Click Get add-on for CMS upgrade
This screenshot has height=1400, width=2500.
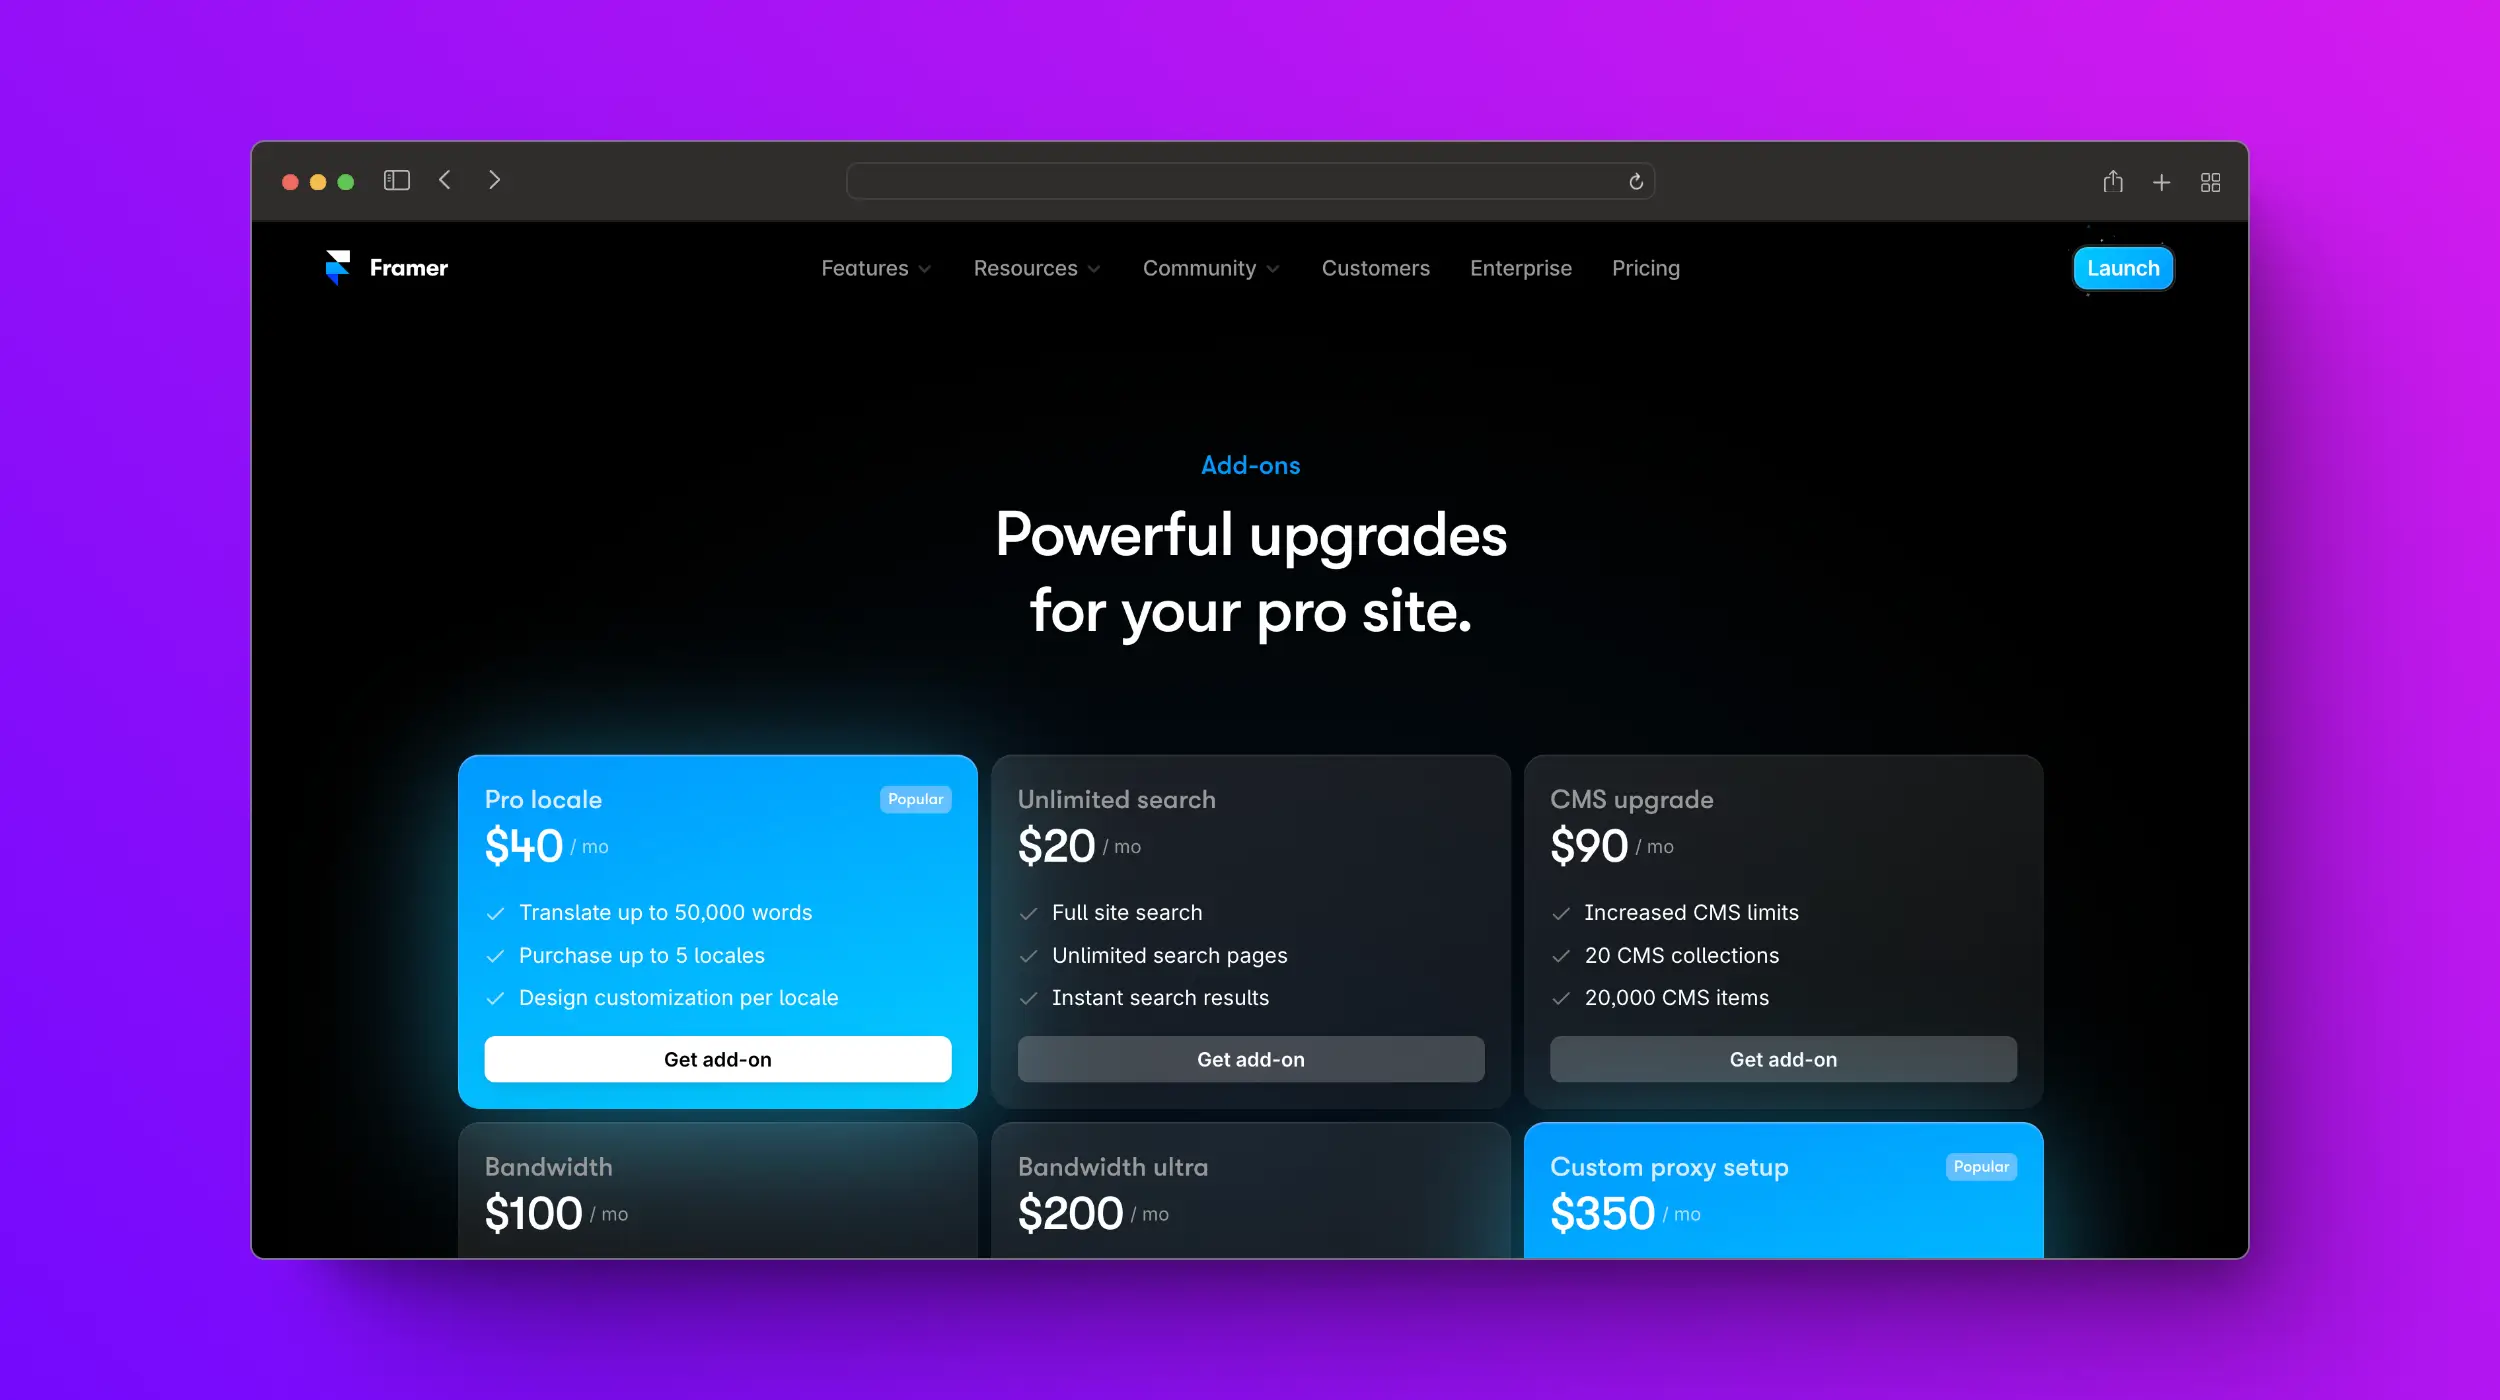pos(1782,1058)
